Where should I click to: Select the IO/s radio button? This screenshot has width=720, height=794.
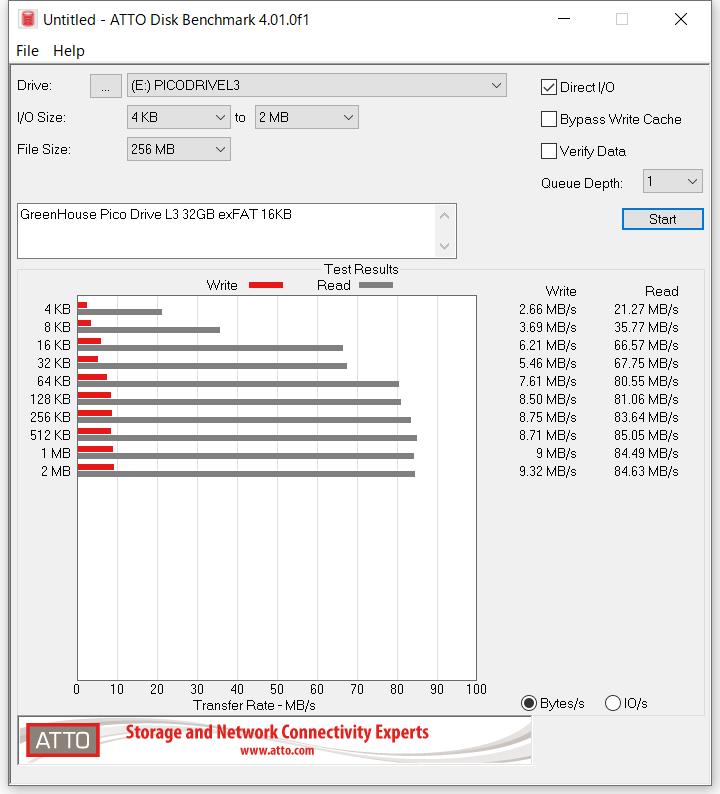click(x=613, y=703)
